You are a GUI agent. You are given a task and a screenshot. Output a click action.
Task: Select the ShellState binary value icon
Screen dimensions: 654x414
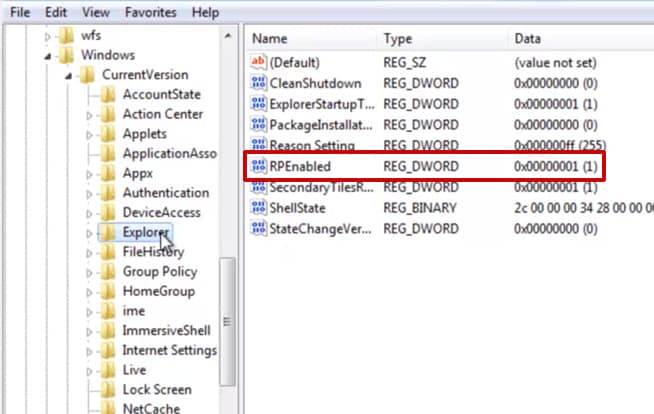[x=257, y=208]
